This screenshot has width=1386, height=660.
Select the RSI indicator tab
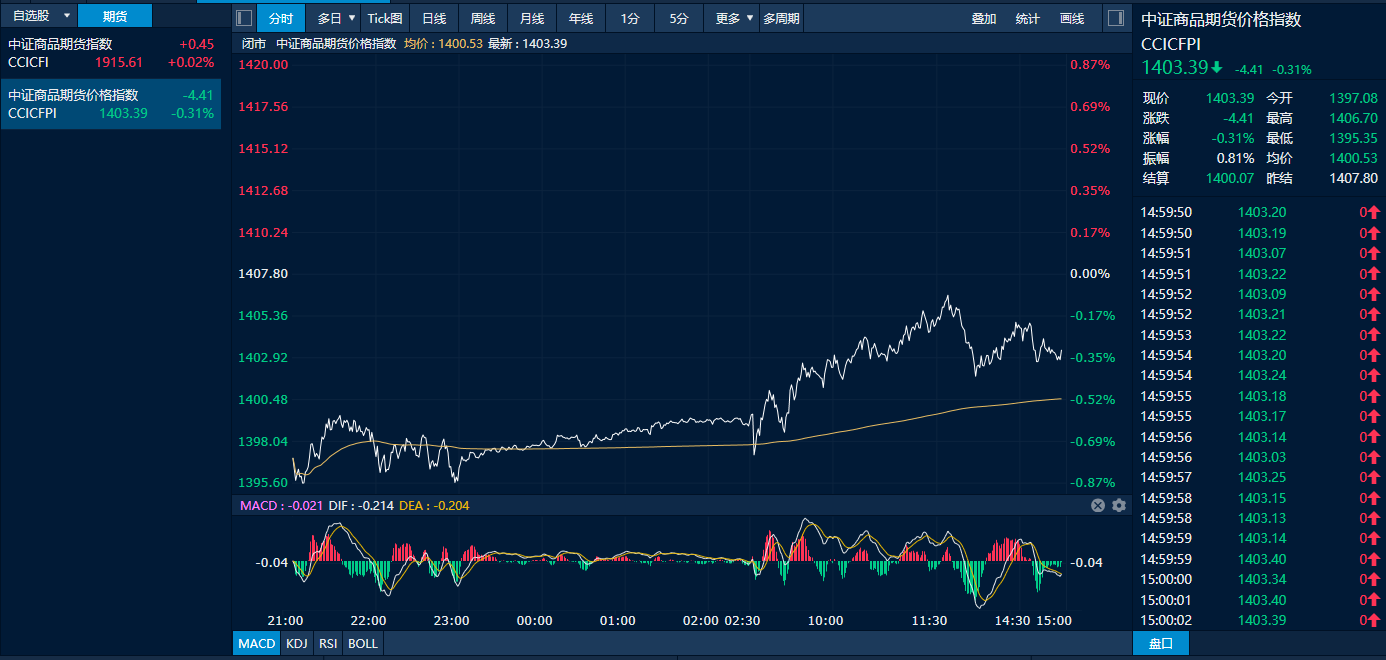(x=328, y=643)
